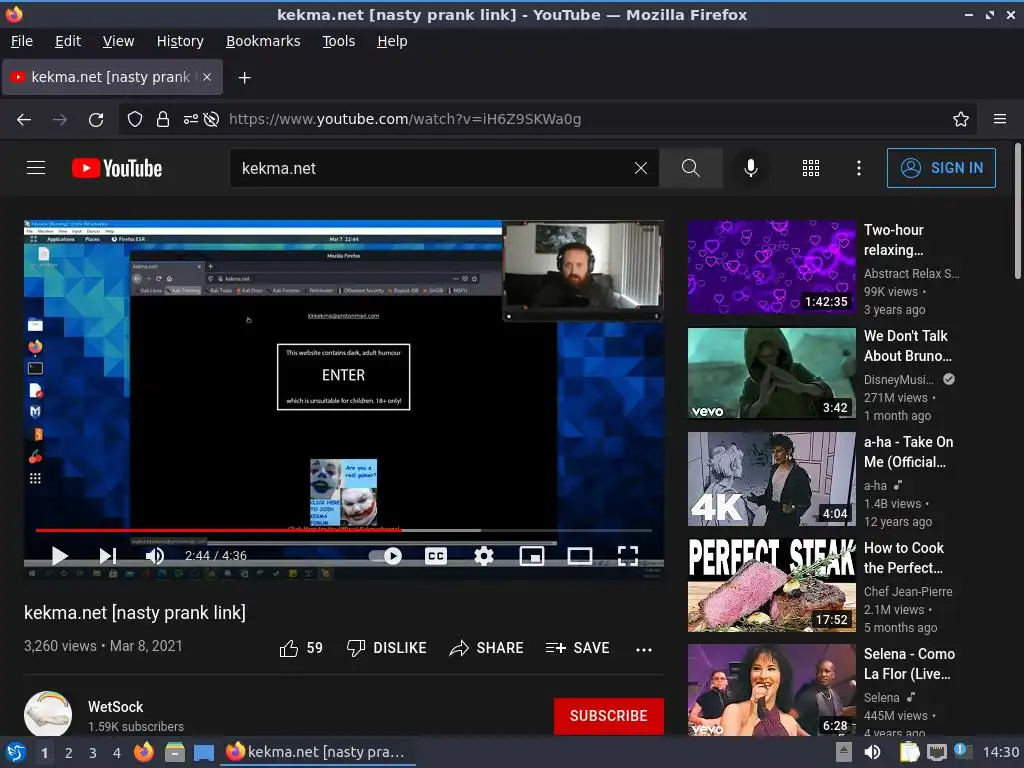Switch to theater mode
This screenshot has width=1024, height=768.
pyautogui.click(x=579, y=556)
